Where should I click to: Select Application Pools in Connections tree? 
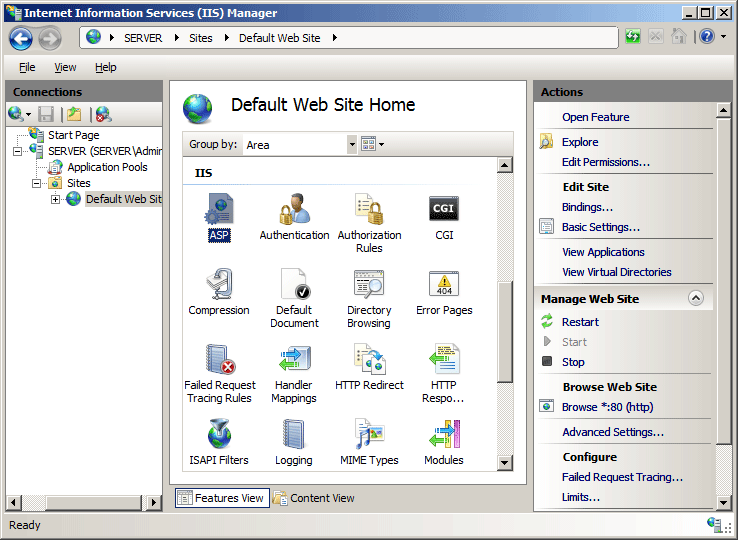point(107,167)
